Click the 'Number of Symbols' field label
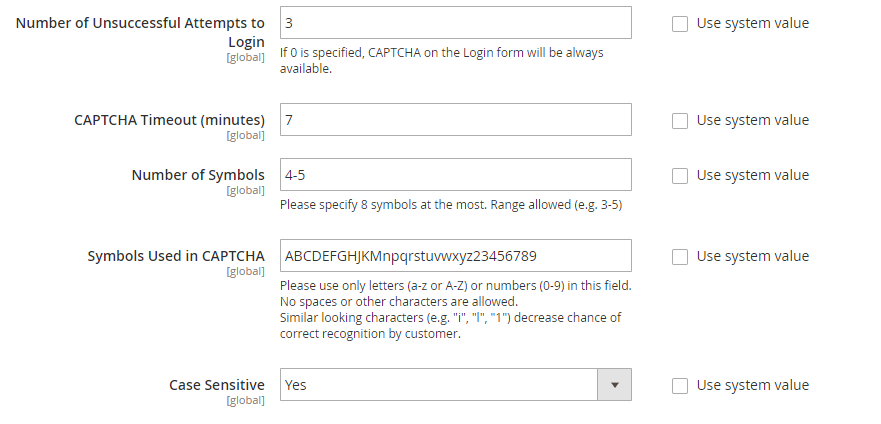The image size is (881, 424). (198, 175)
